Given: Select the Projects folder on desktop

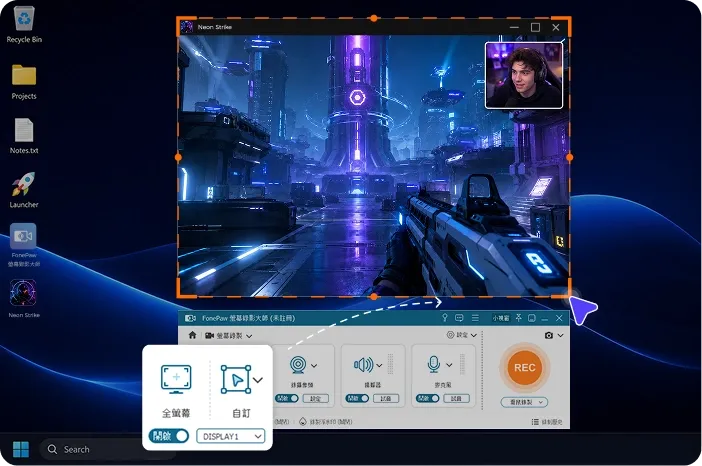Looking at the screenshot, I should pos(24,82).
